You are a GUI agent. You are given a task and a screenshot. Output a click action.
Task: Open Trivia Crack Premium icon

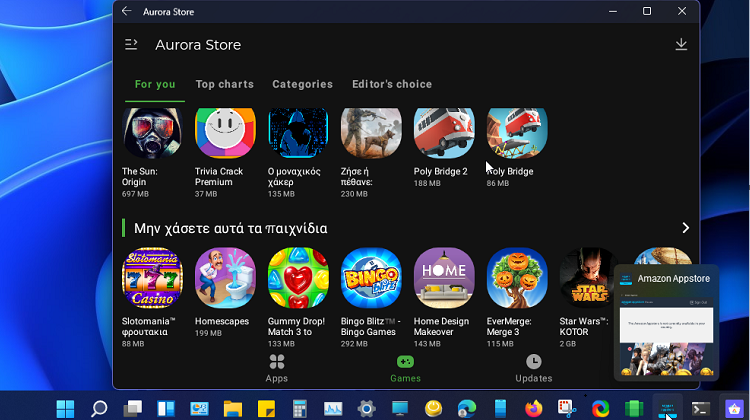[x=225, y=133]
